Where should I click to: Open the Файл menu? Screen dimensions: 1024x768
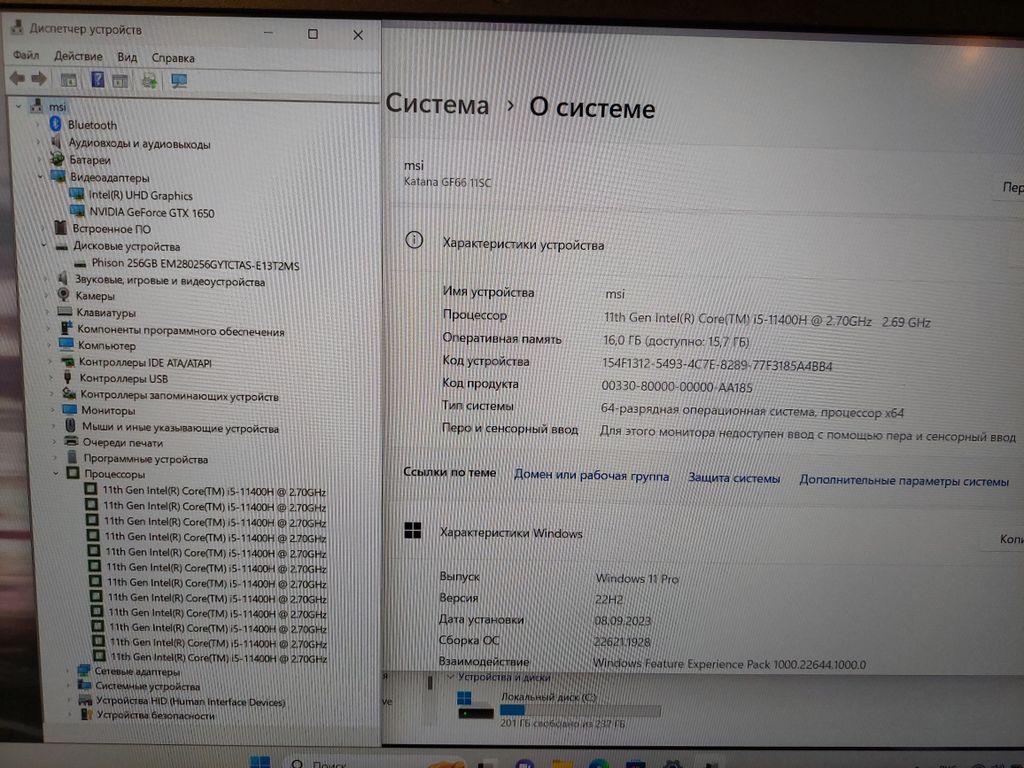click(x=26, y=57)
